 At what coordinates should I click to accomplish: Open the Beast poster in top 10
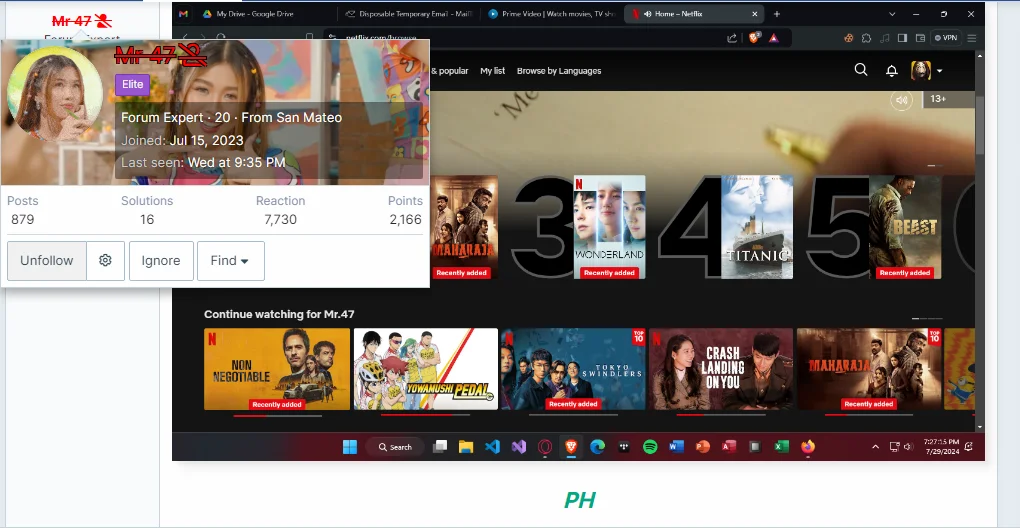pyautogui.click(x=905, y=227)
